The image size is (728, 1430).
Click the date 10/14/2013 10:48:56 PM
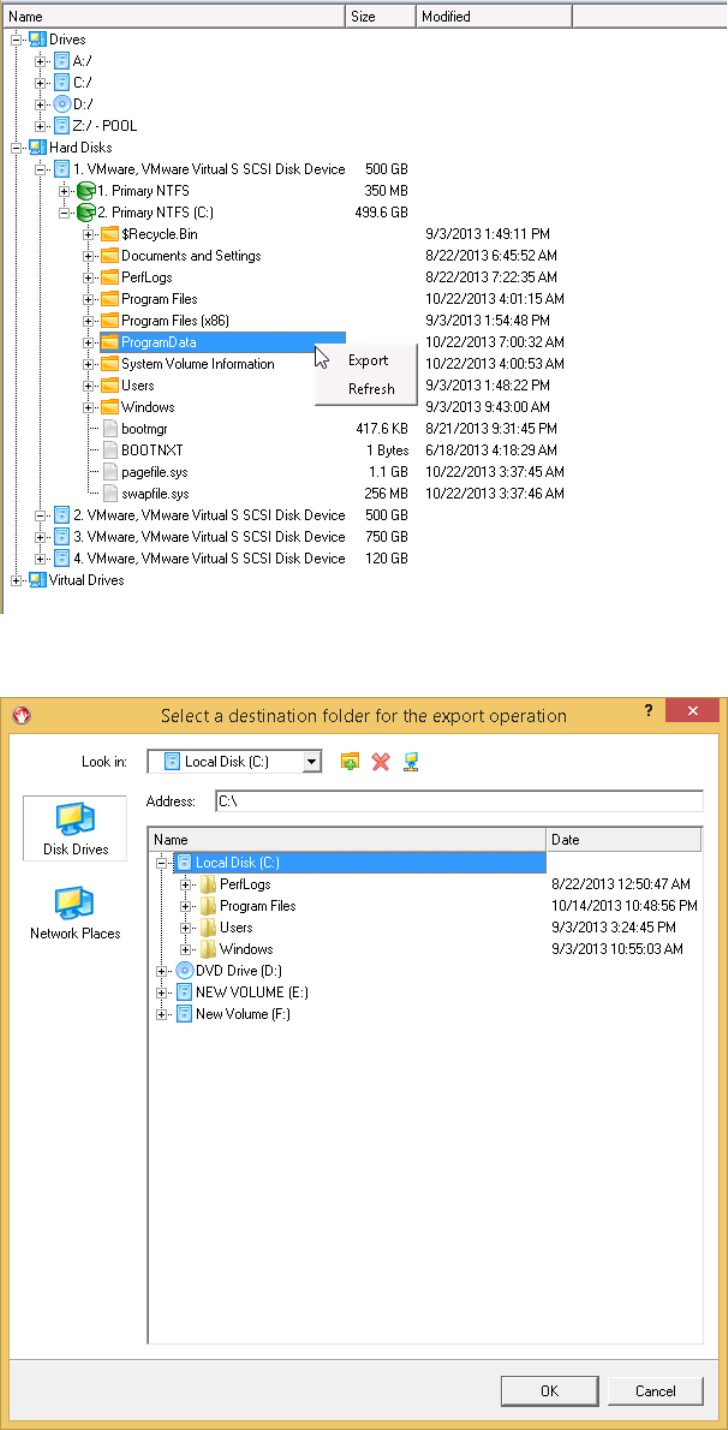[625, 906]
